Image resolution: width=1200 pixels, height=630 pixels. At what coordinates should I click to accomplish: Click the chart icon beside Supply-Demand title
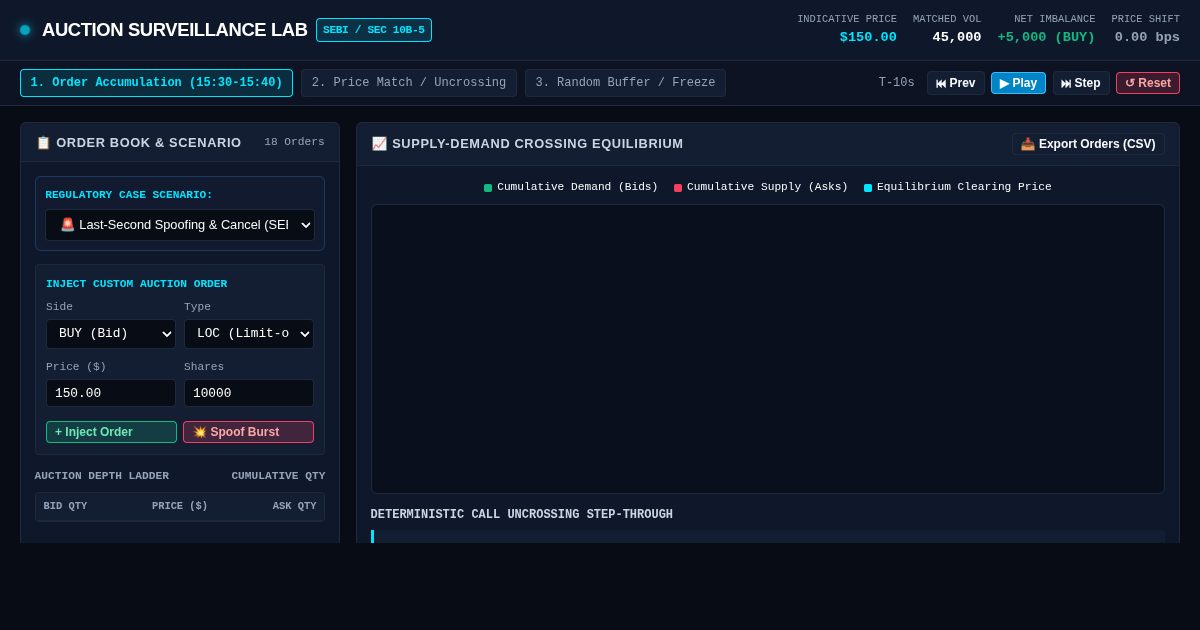(379, 144)
